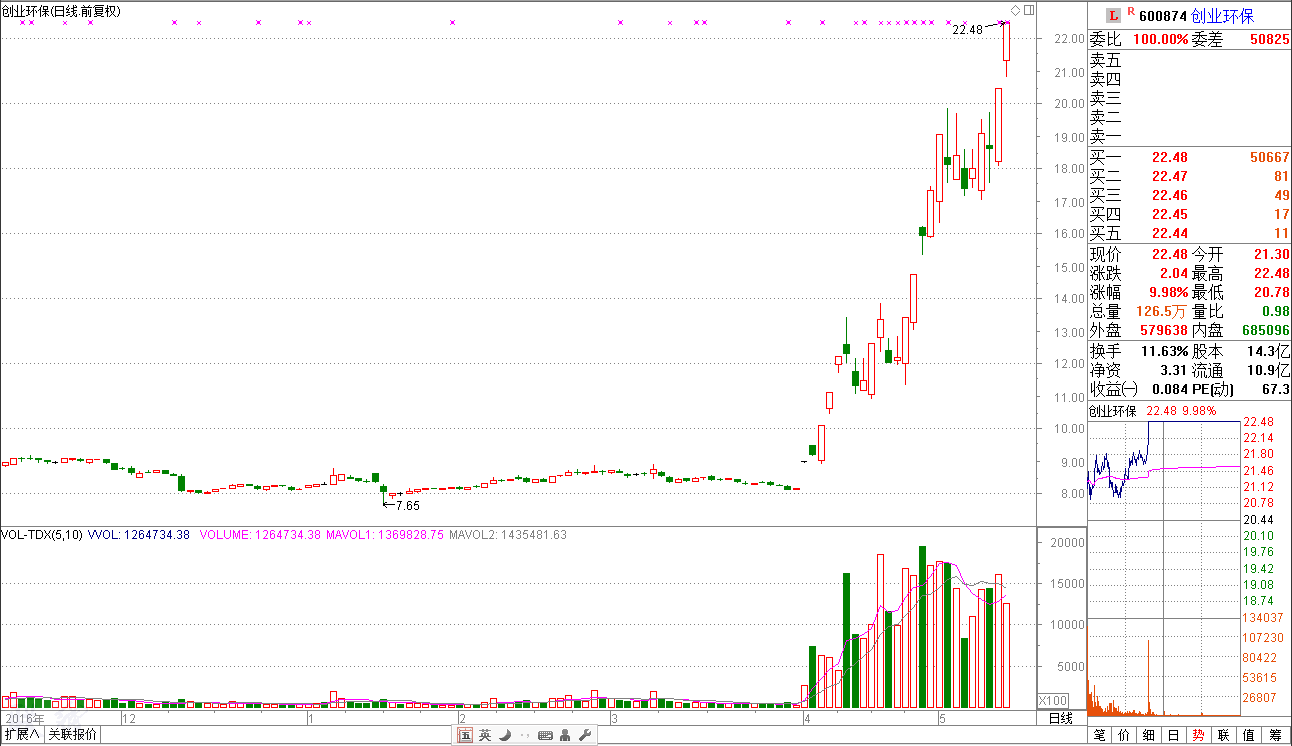
Task: Click the split-panel icon at chart top-right
Action: (x=1030, y=10)
